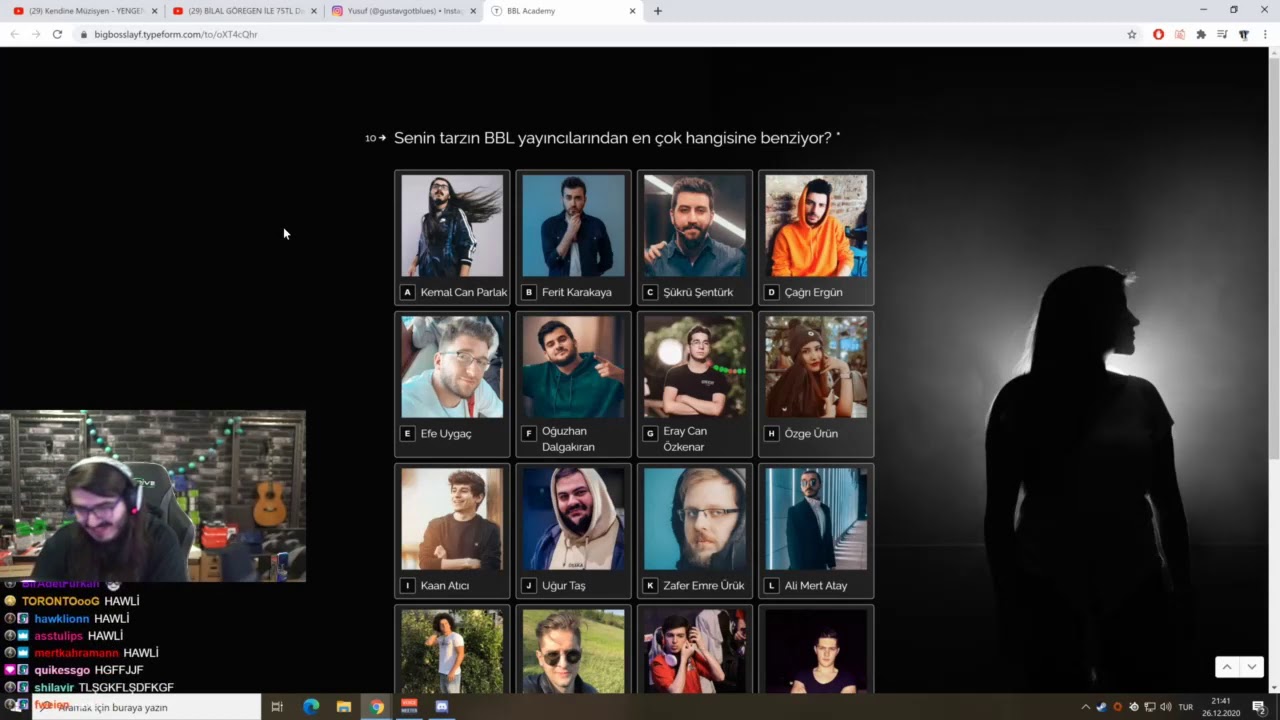
Task: Click chat username shilavir
Action: coord(54,688)
